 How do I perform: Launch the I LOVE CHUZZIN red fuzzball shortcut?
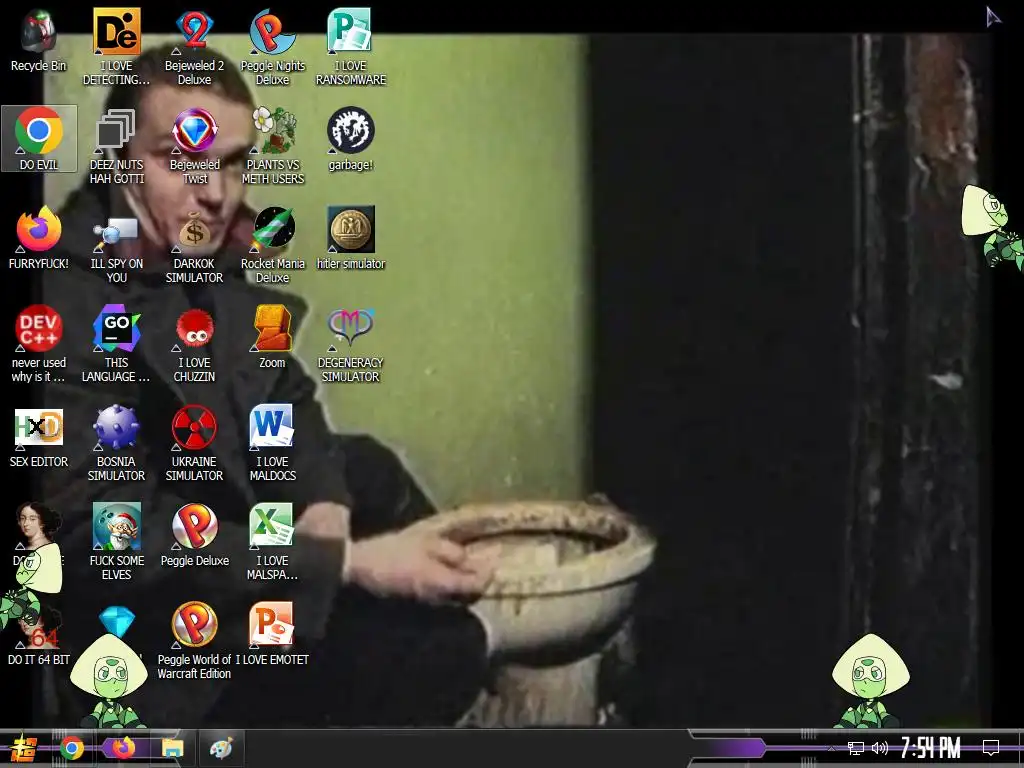click(195, 345)
